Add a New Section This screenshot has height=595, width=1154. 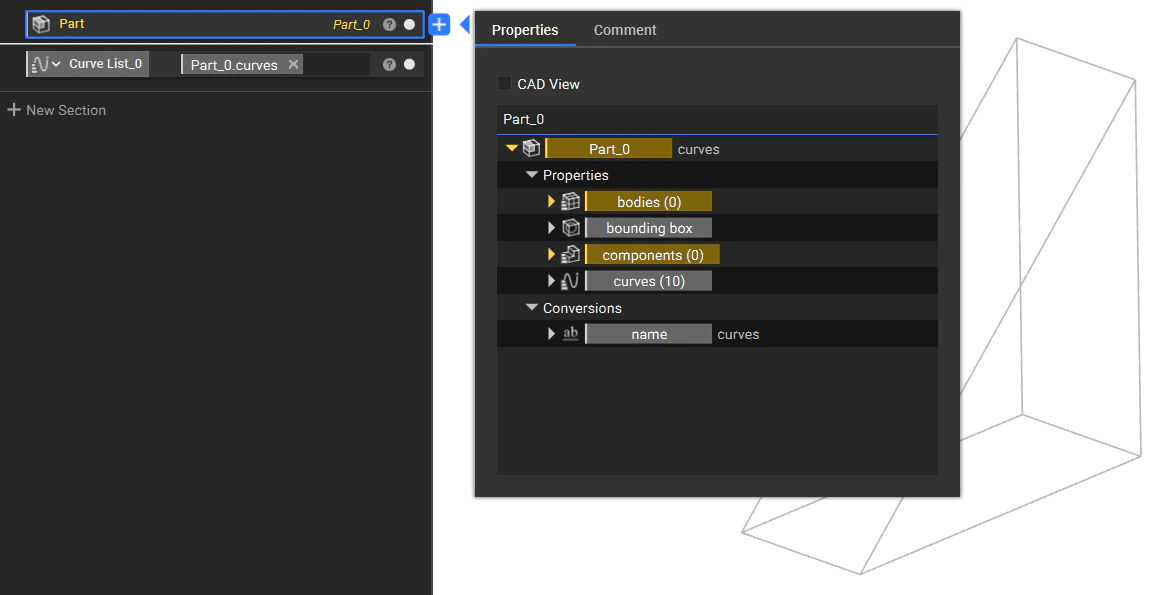click(x=57, y=110)
